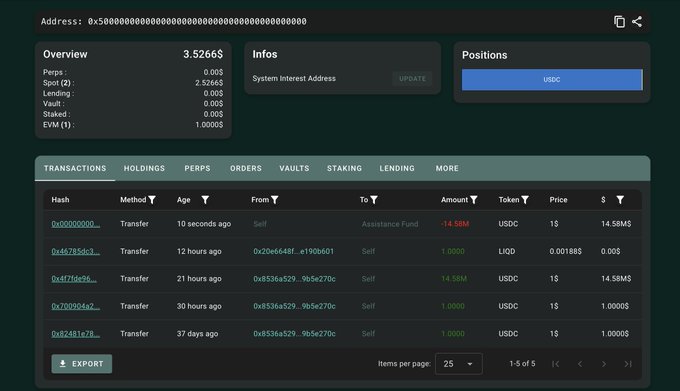Screen dimensions: 680x391
Task: Click the blue USDC position bar
Action: [552, 80]
